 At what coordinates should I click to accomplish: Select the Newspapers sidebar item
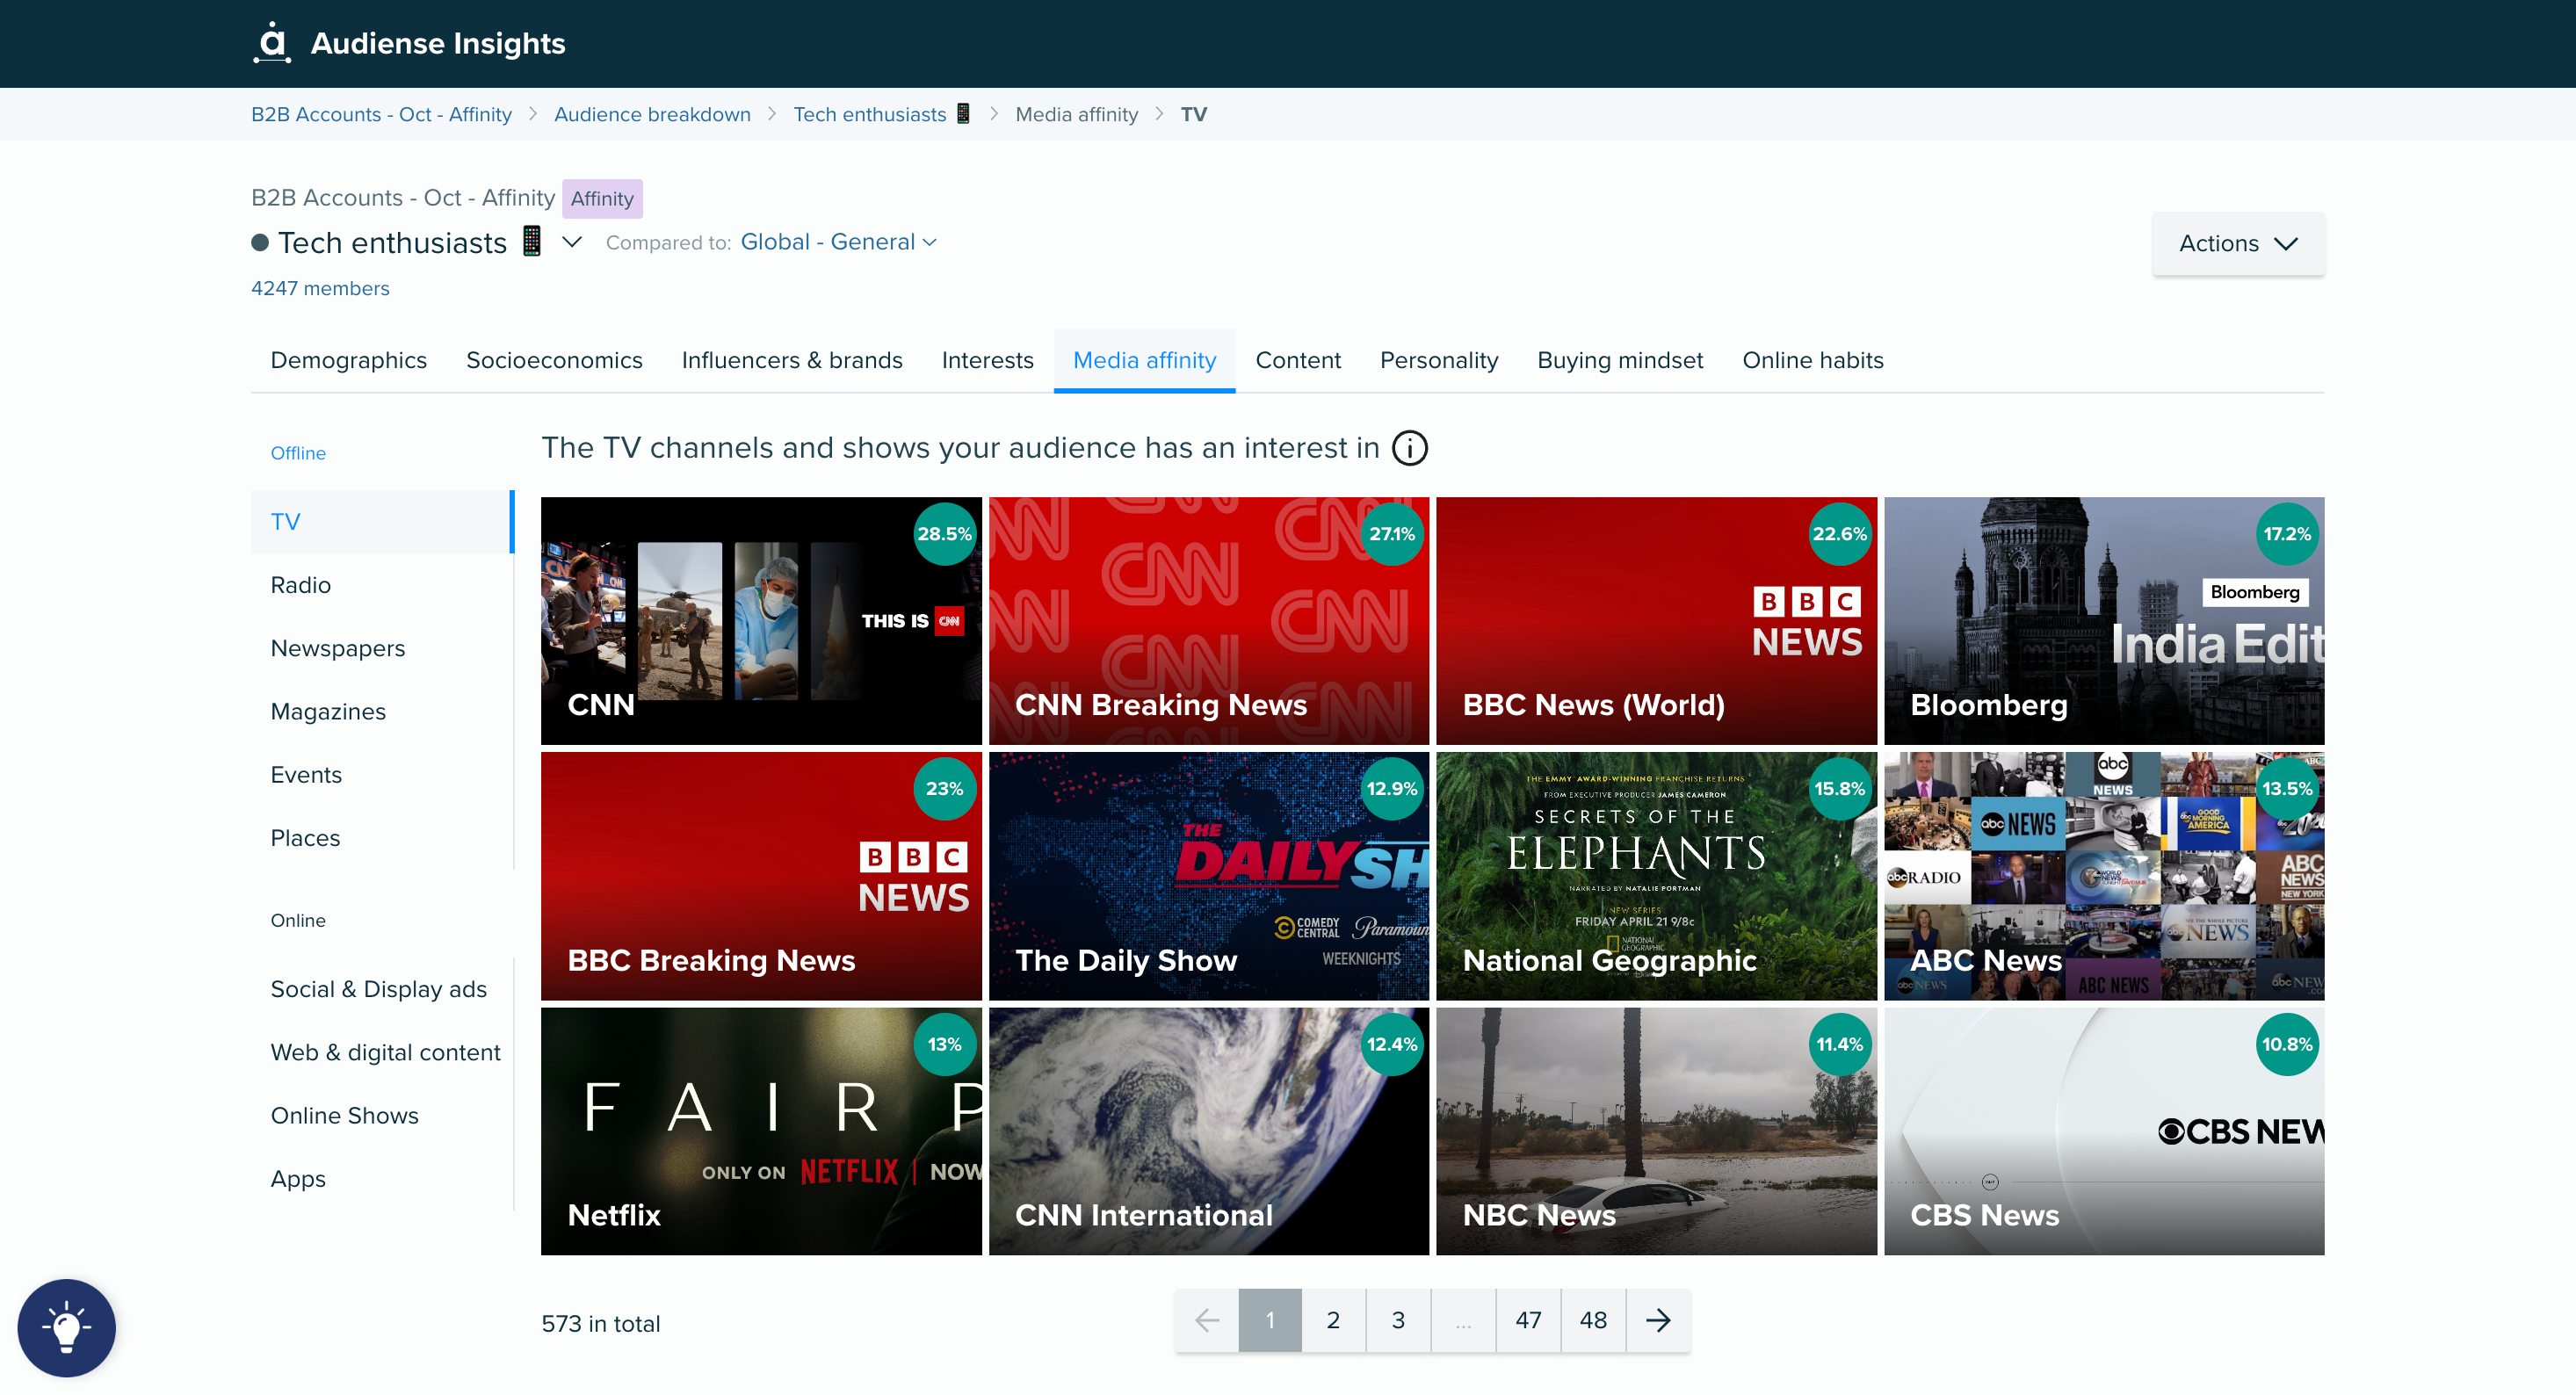[x=336, y=647]
